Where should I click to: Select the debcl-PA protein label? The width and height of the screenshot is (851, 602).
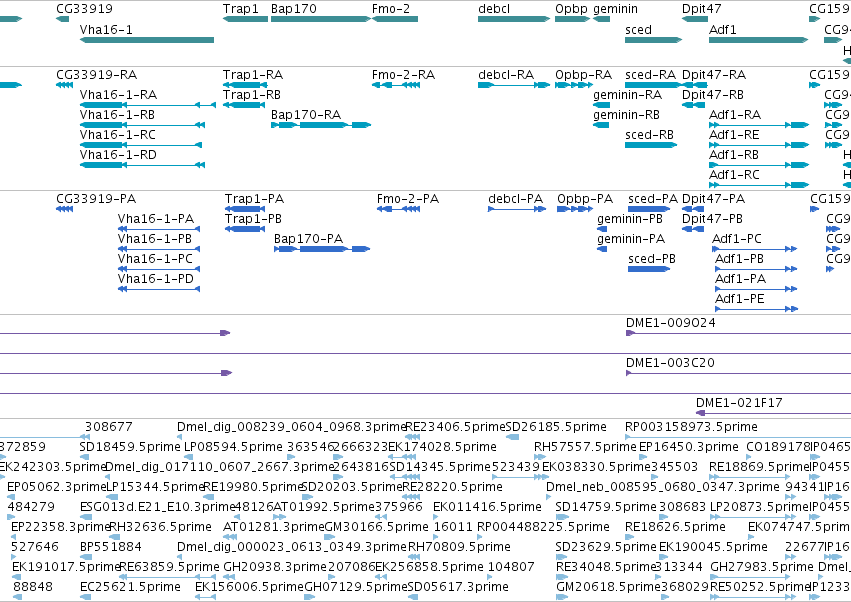[516, 199]
